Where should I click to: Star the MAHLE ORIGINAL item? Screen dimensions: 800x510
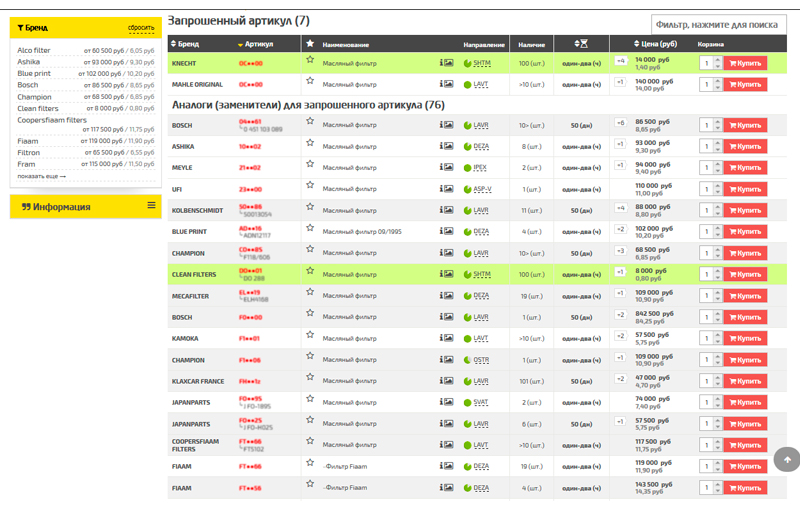(310, 81)
